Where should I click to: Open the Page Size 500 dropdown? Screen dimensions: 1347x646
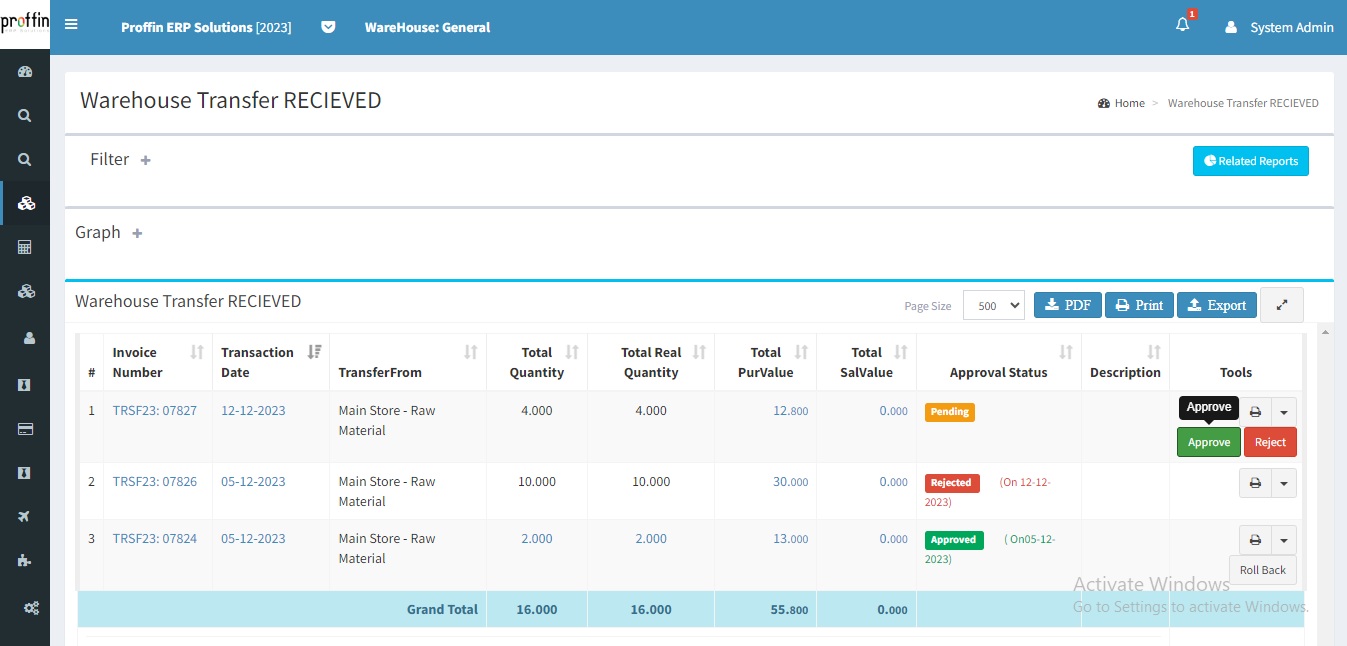pos(994,305)
